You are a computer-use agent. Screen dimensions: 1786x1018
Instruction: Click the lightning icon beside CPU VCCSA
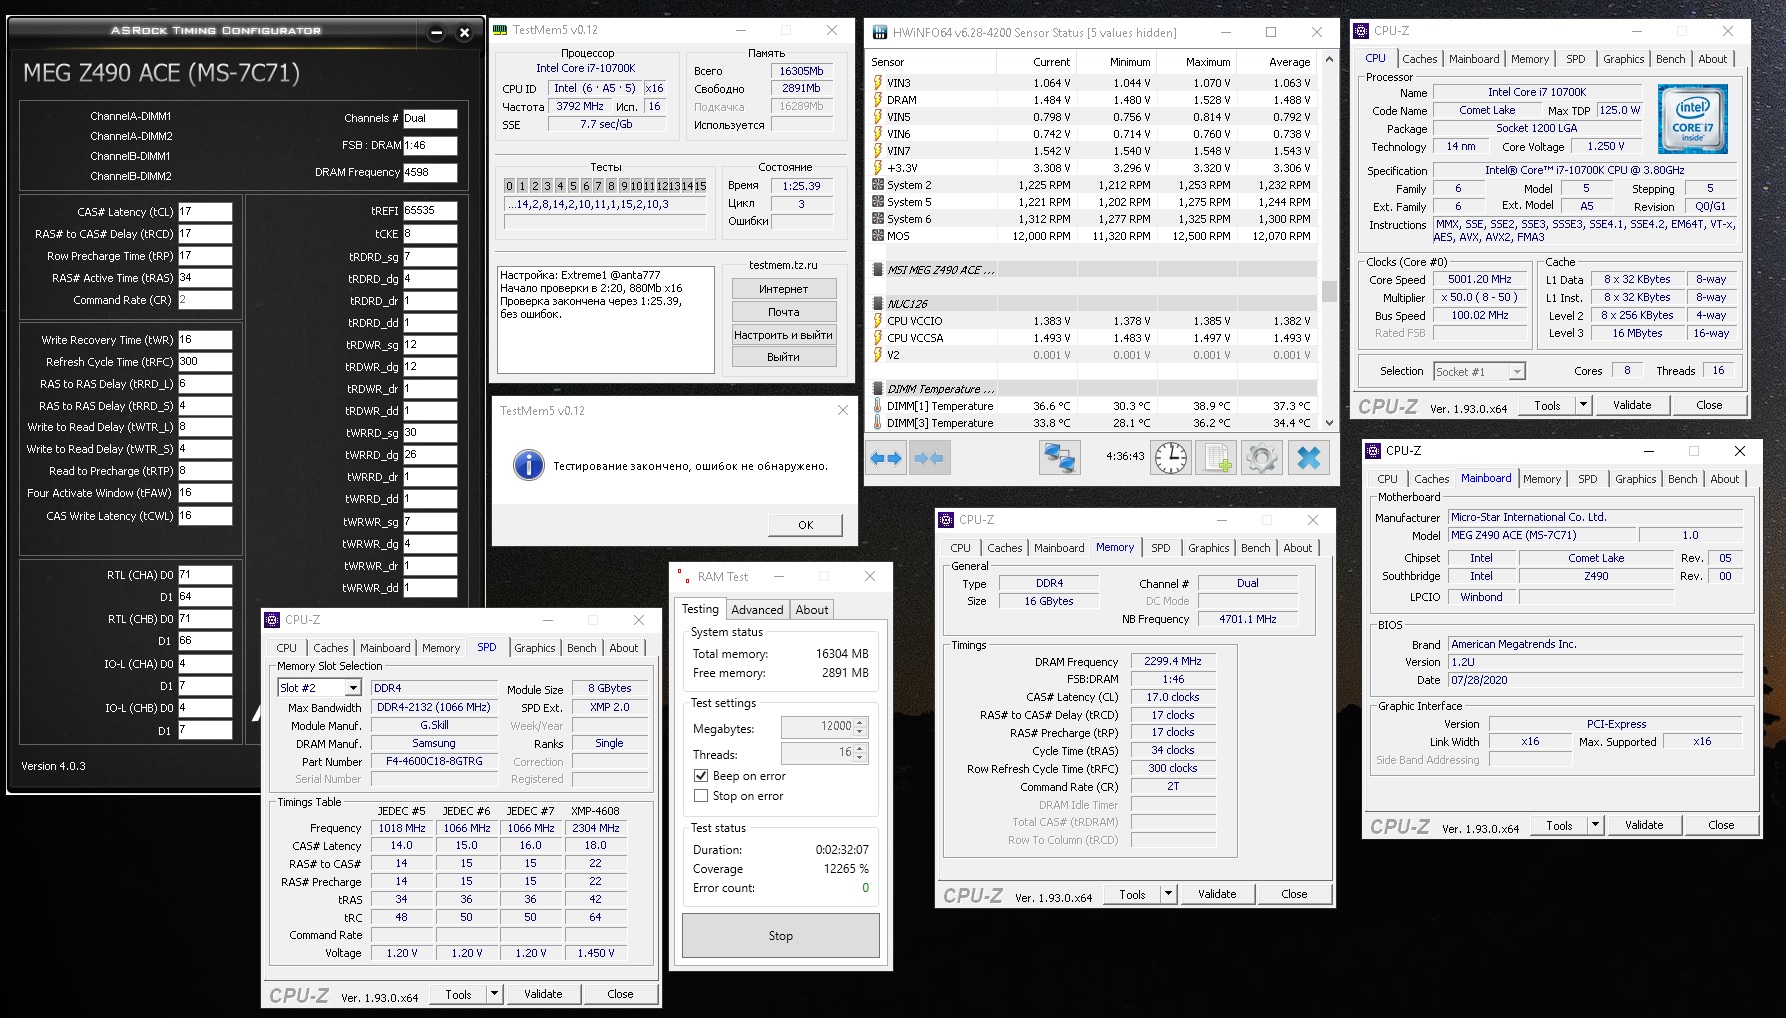pyautogui.click(x=878, y=338)
